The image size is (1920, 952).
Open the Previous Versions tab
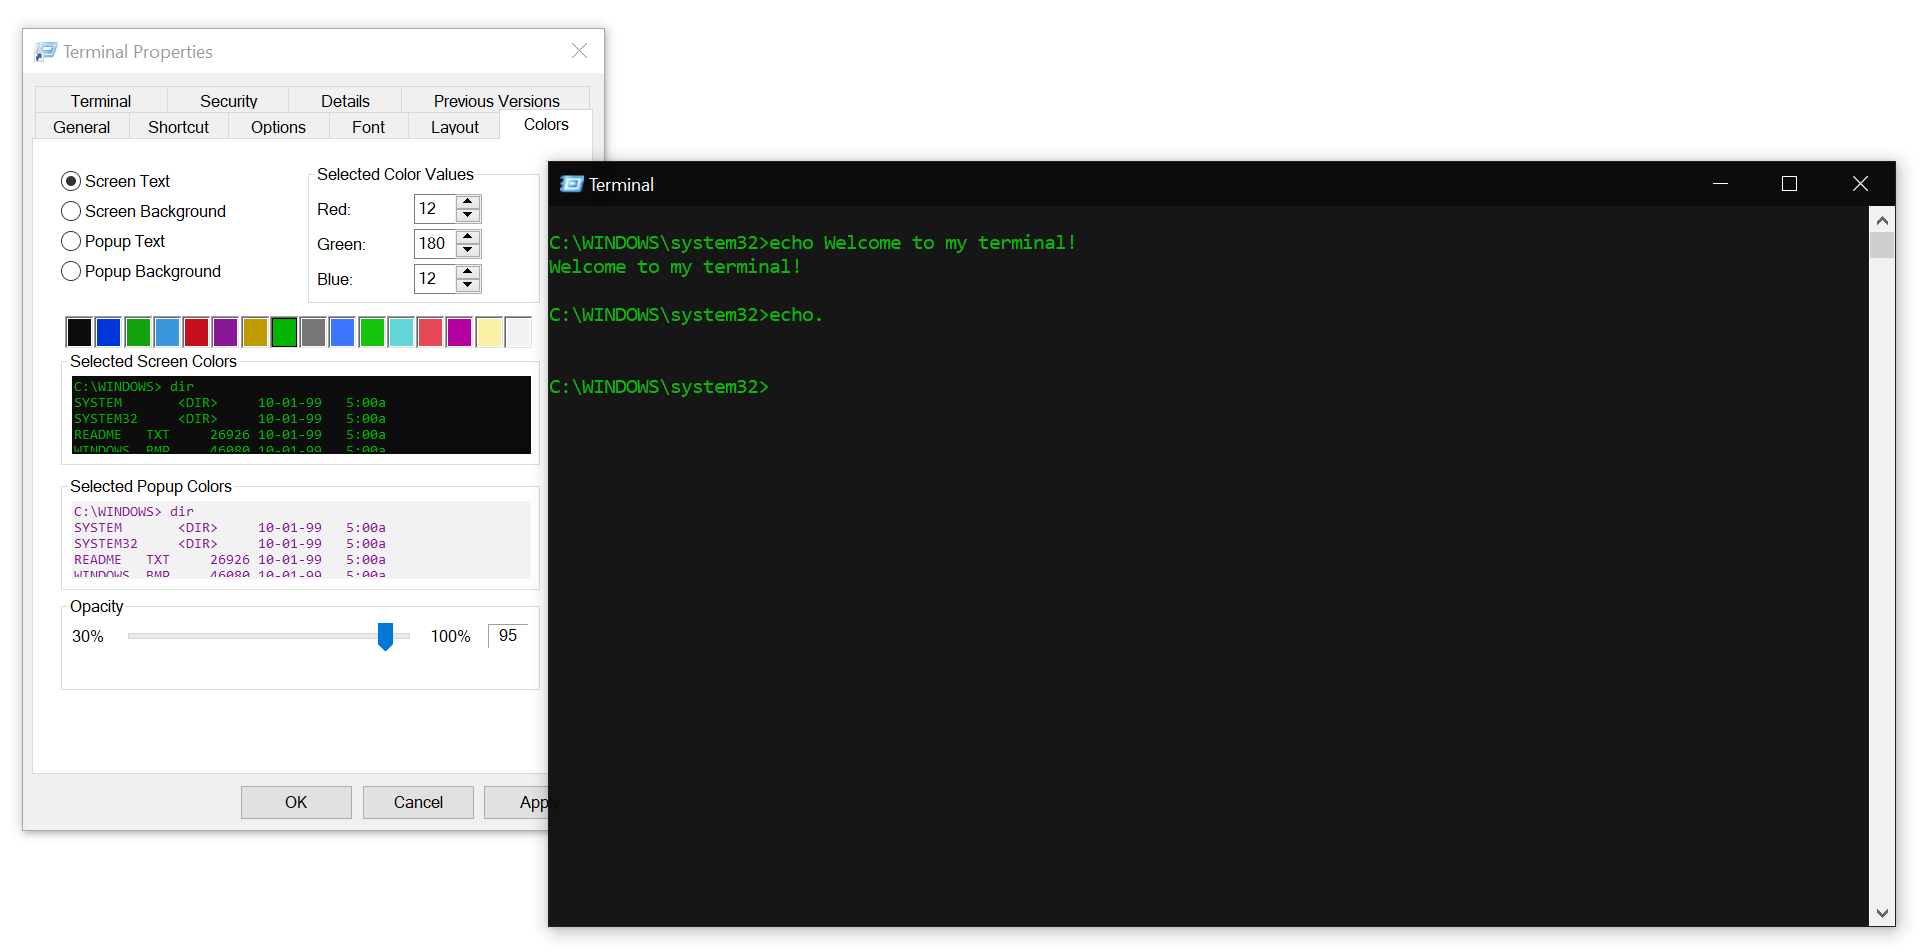(496, 100)
